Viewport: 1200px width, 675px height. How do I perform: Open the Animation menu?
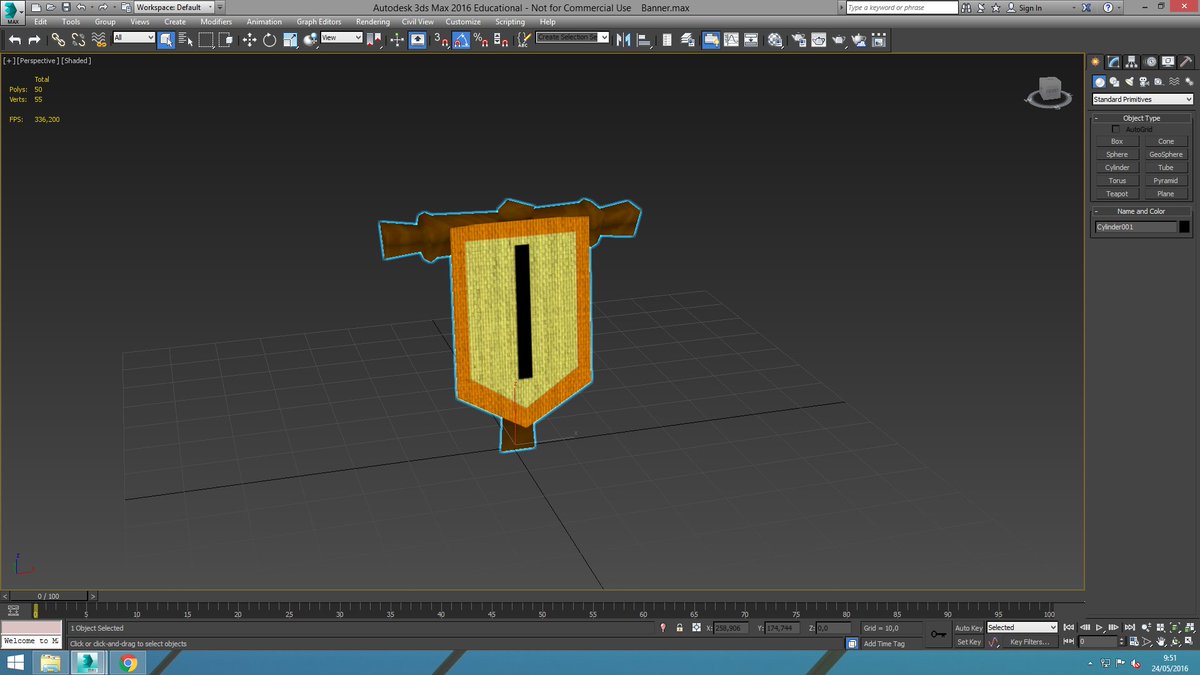(x=264, y=22)
